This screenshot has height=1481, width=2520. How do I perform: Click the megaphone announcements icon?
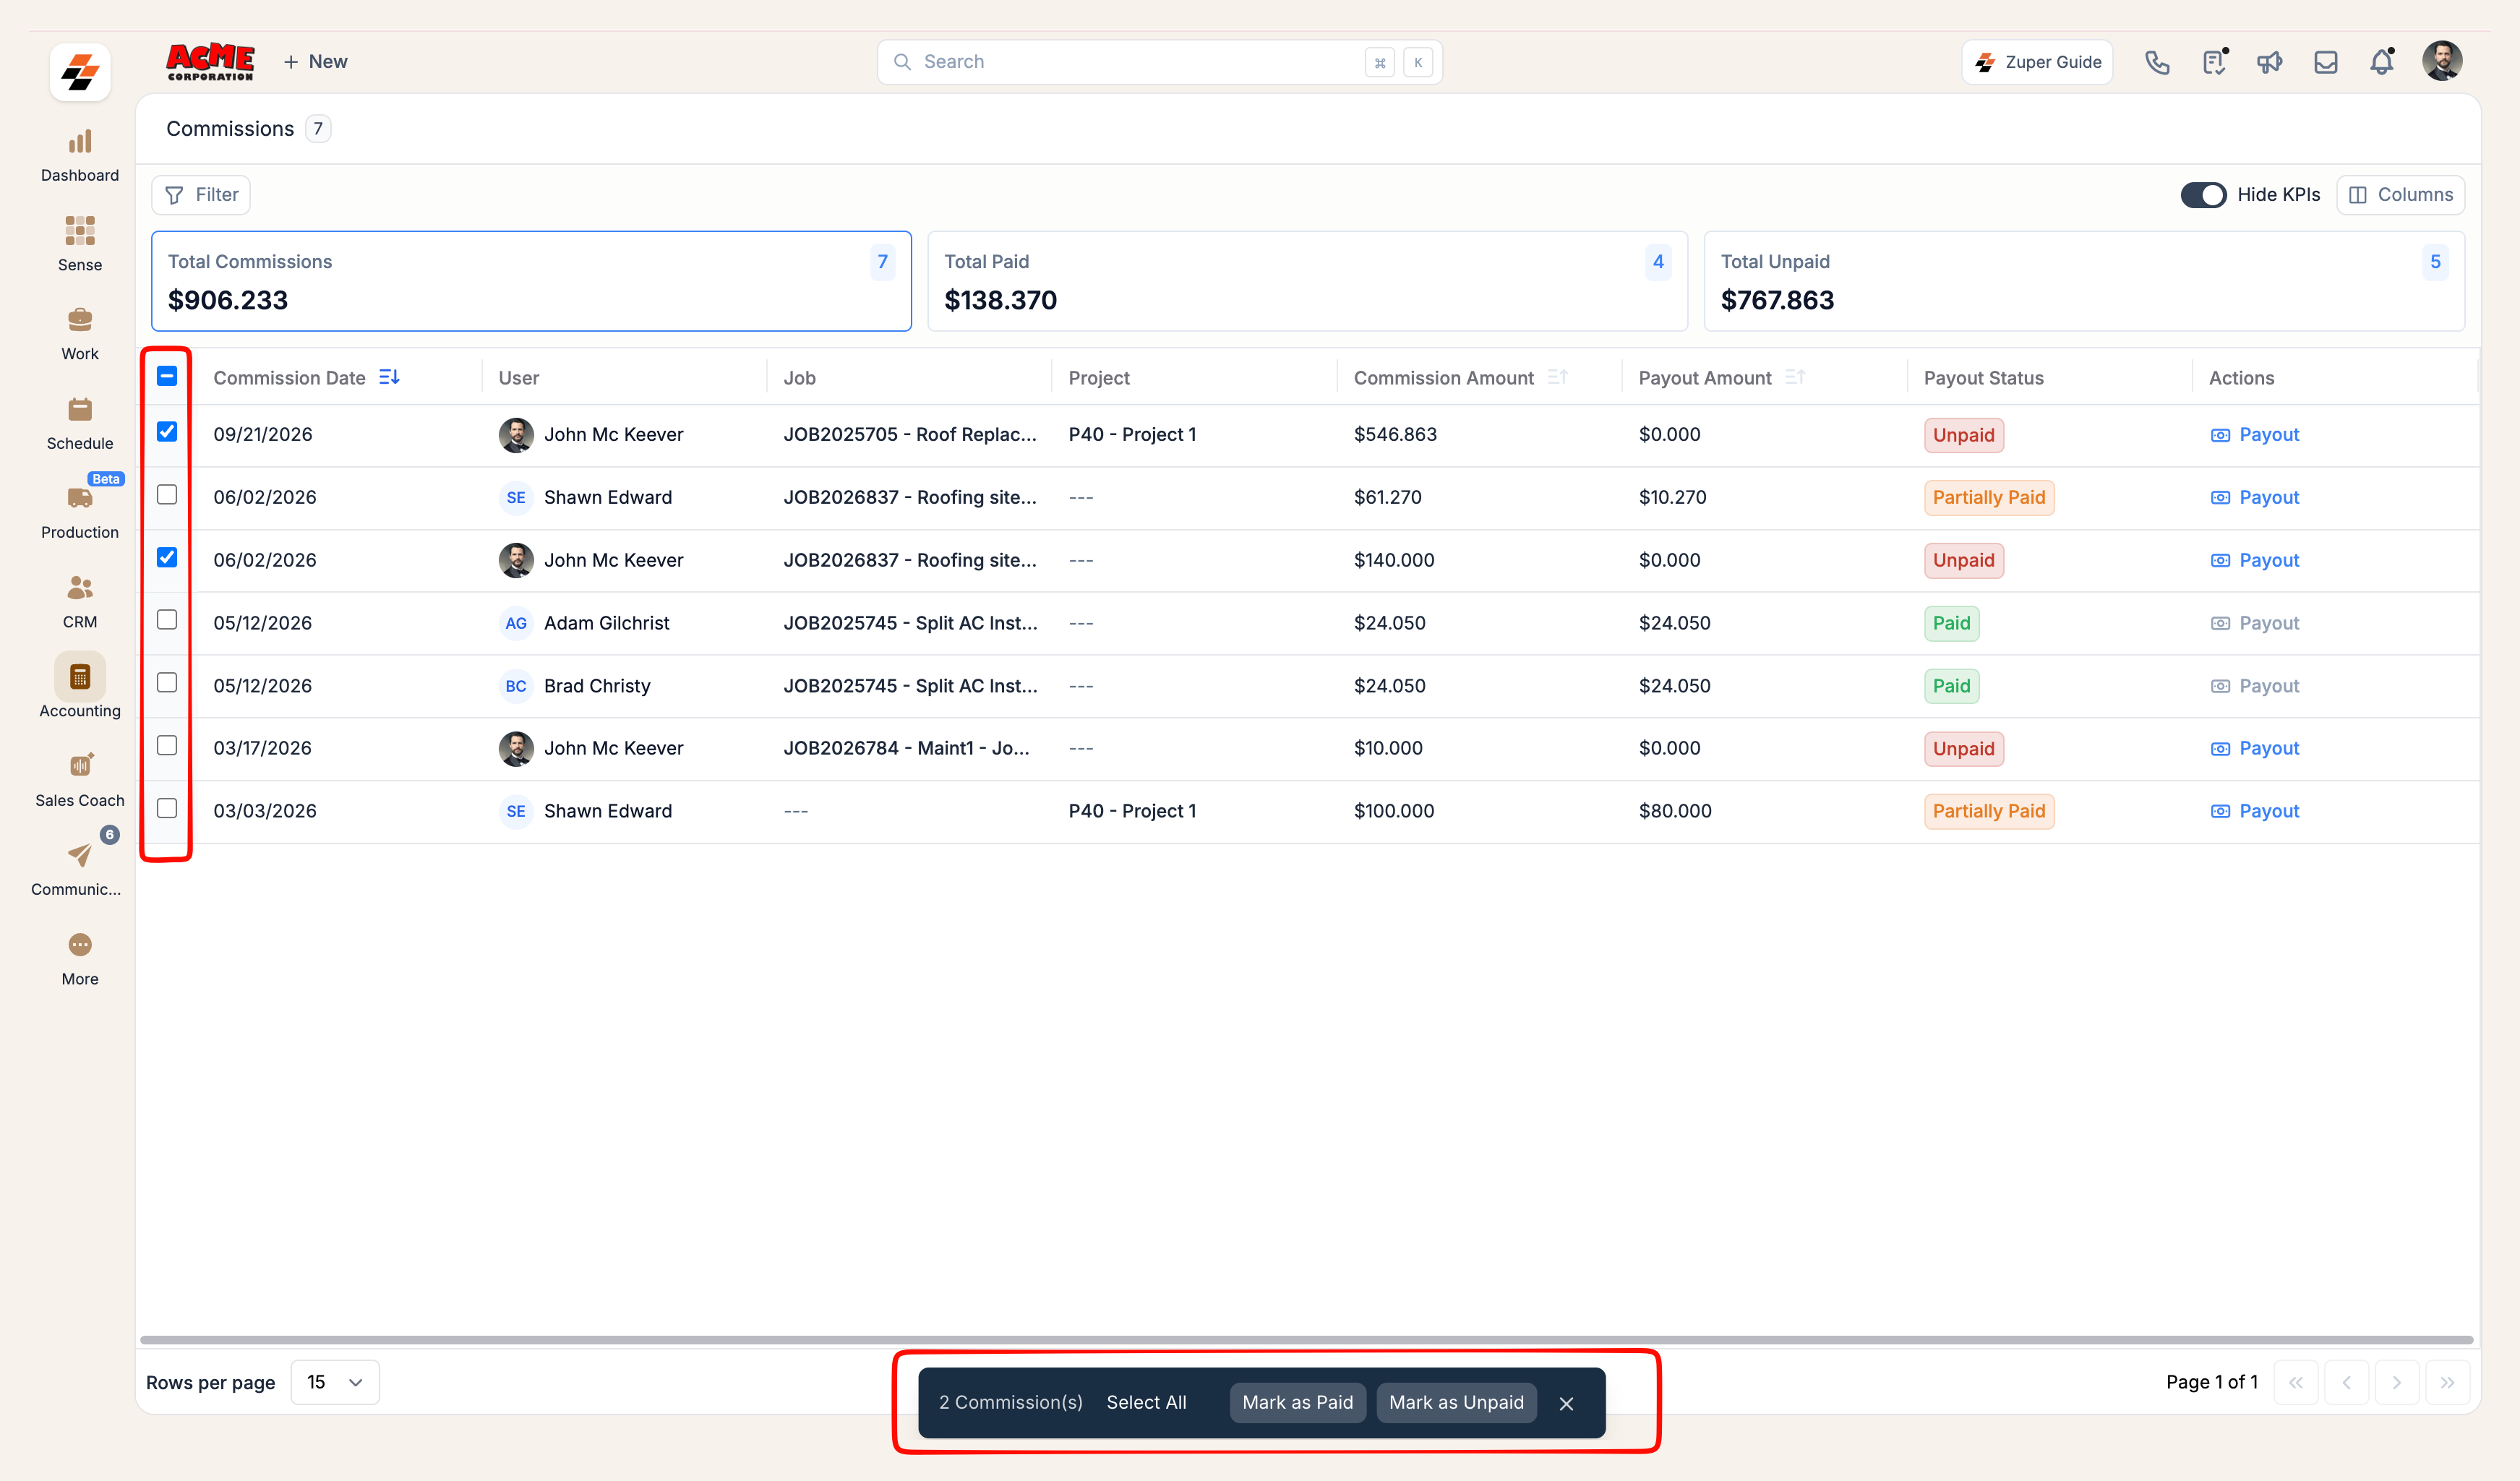[x=2270, y=62]
